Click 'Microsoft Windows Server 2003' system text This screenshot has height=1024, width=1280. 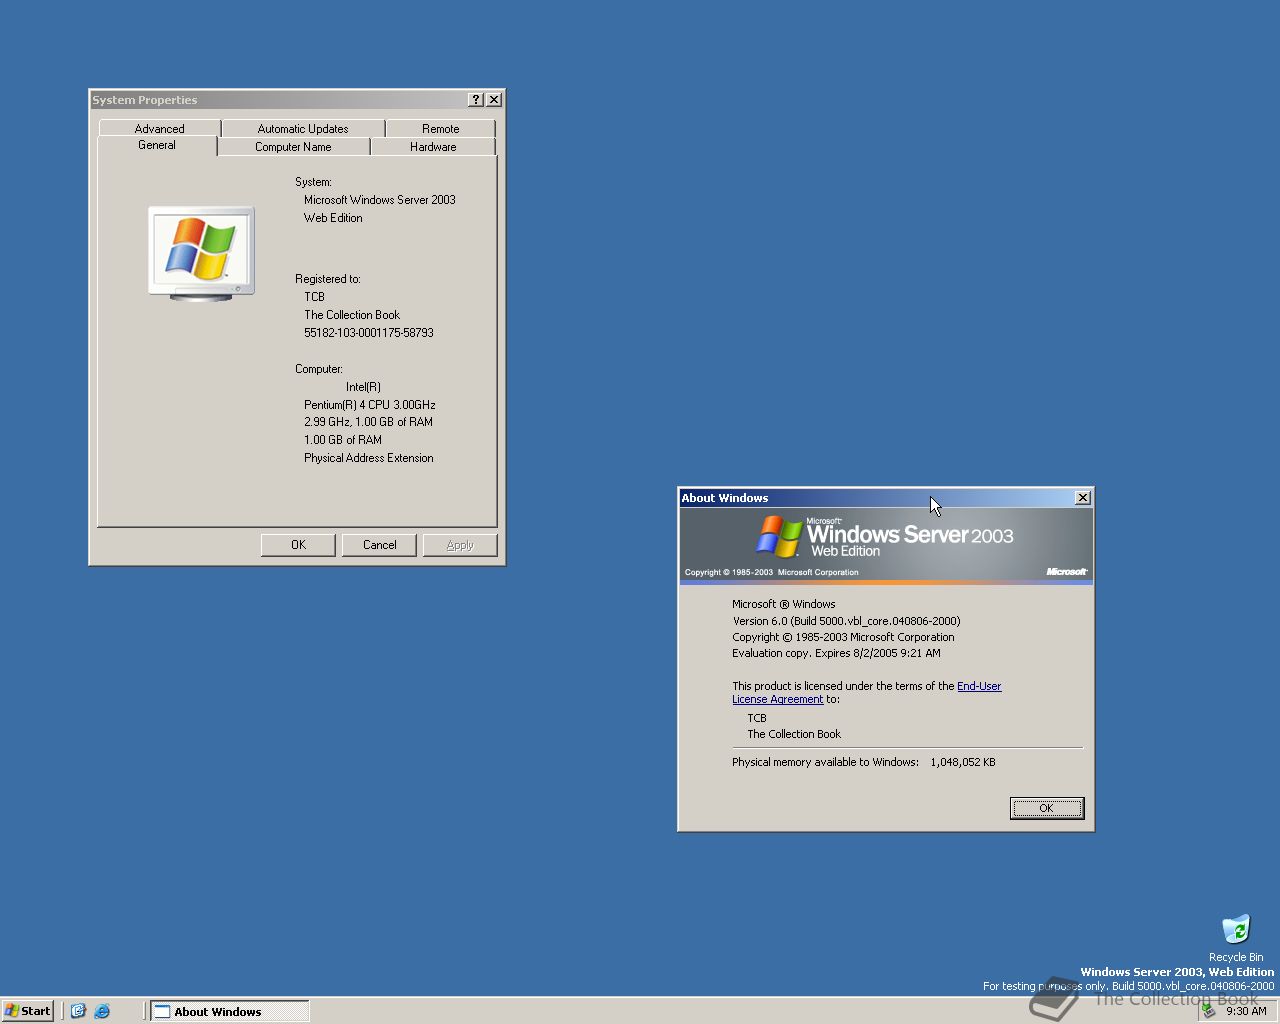coord(380,200)
